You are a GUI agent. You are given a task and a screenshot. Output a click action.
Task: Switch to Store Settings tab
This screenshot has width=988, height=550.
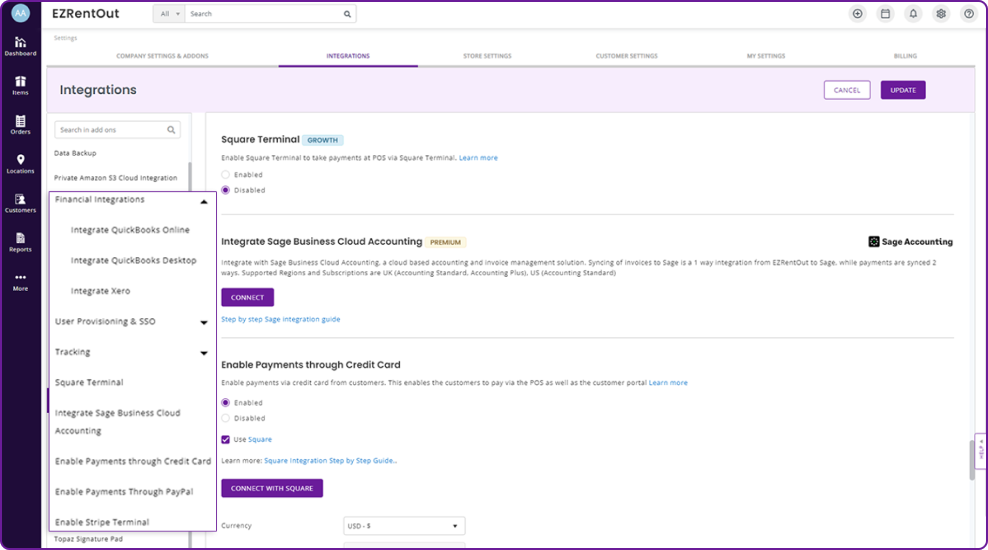pyautogui.click(x=487, y=56)
